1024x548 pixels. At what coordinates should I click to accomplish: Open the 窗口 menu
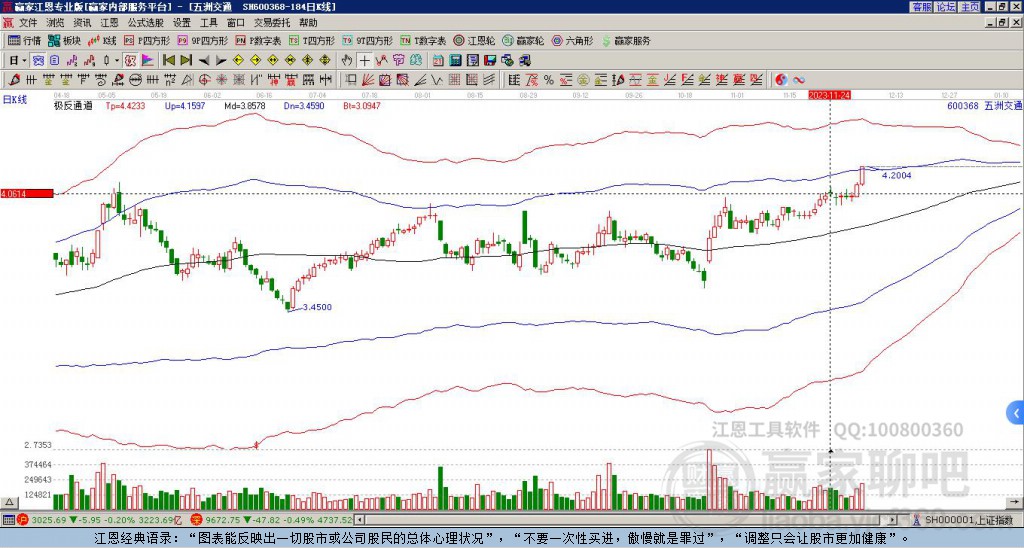[236, 23]
